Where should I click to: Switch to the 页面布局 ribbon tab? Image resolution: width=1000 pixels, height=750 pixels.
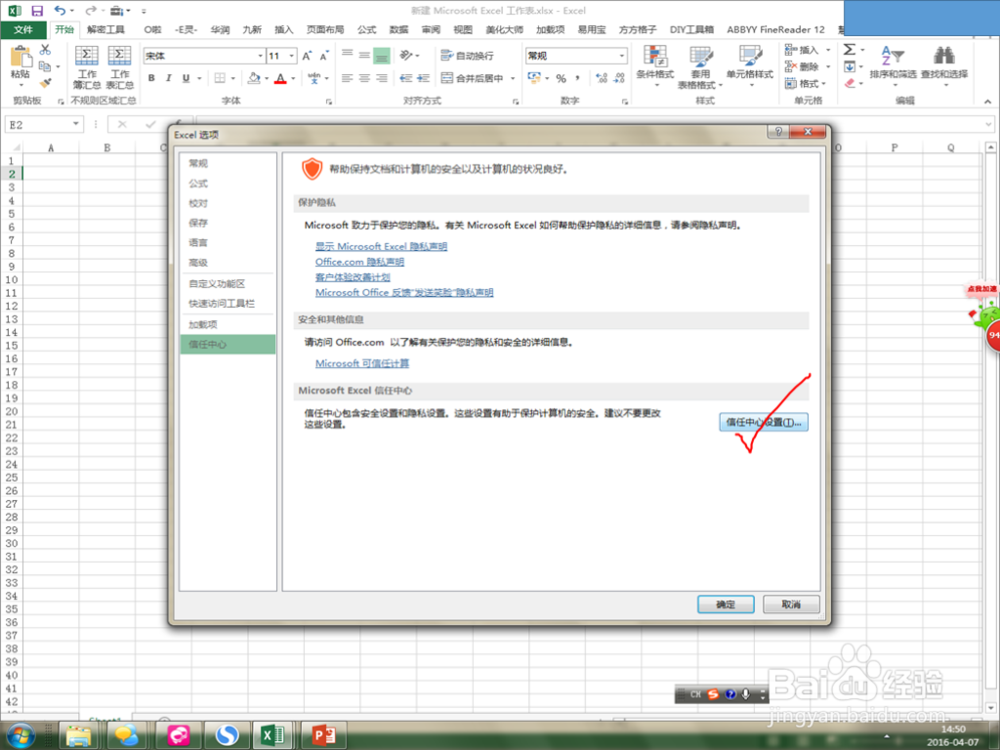click(x=325, y=29)
